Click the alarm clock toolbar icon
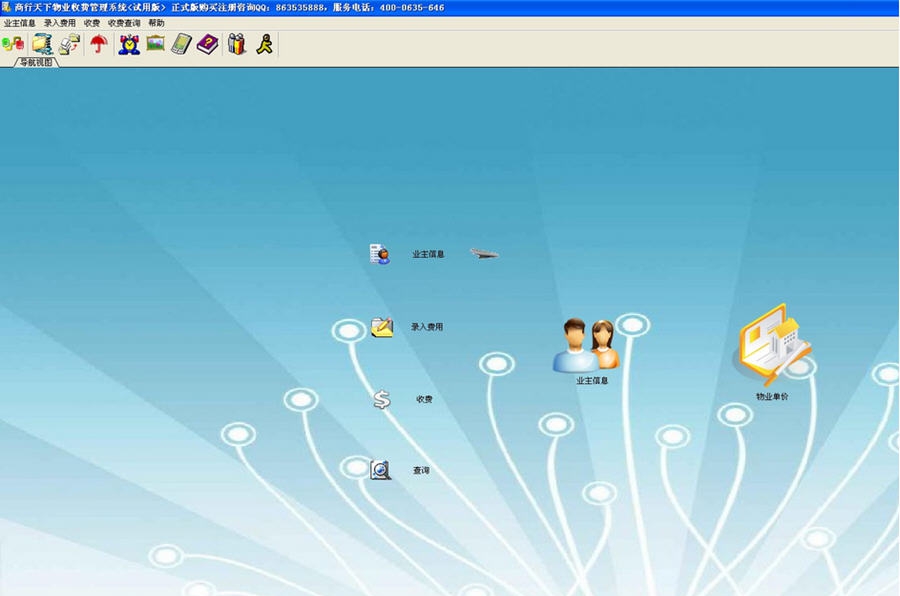900x596 pixels. [129, 44]
